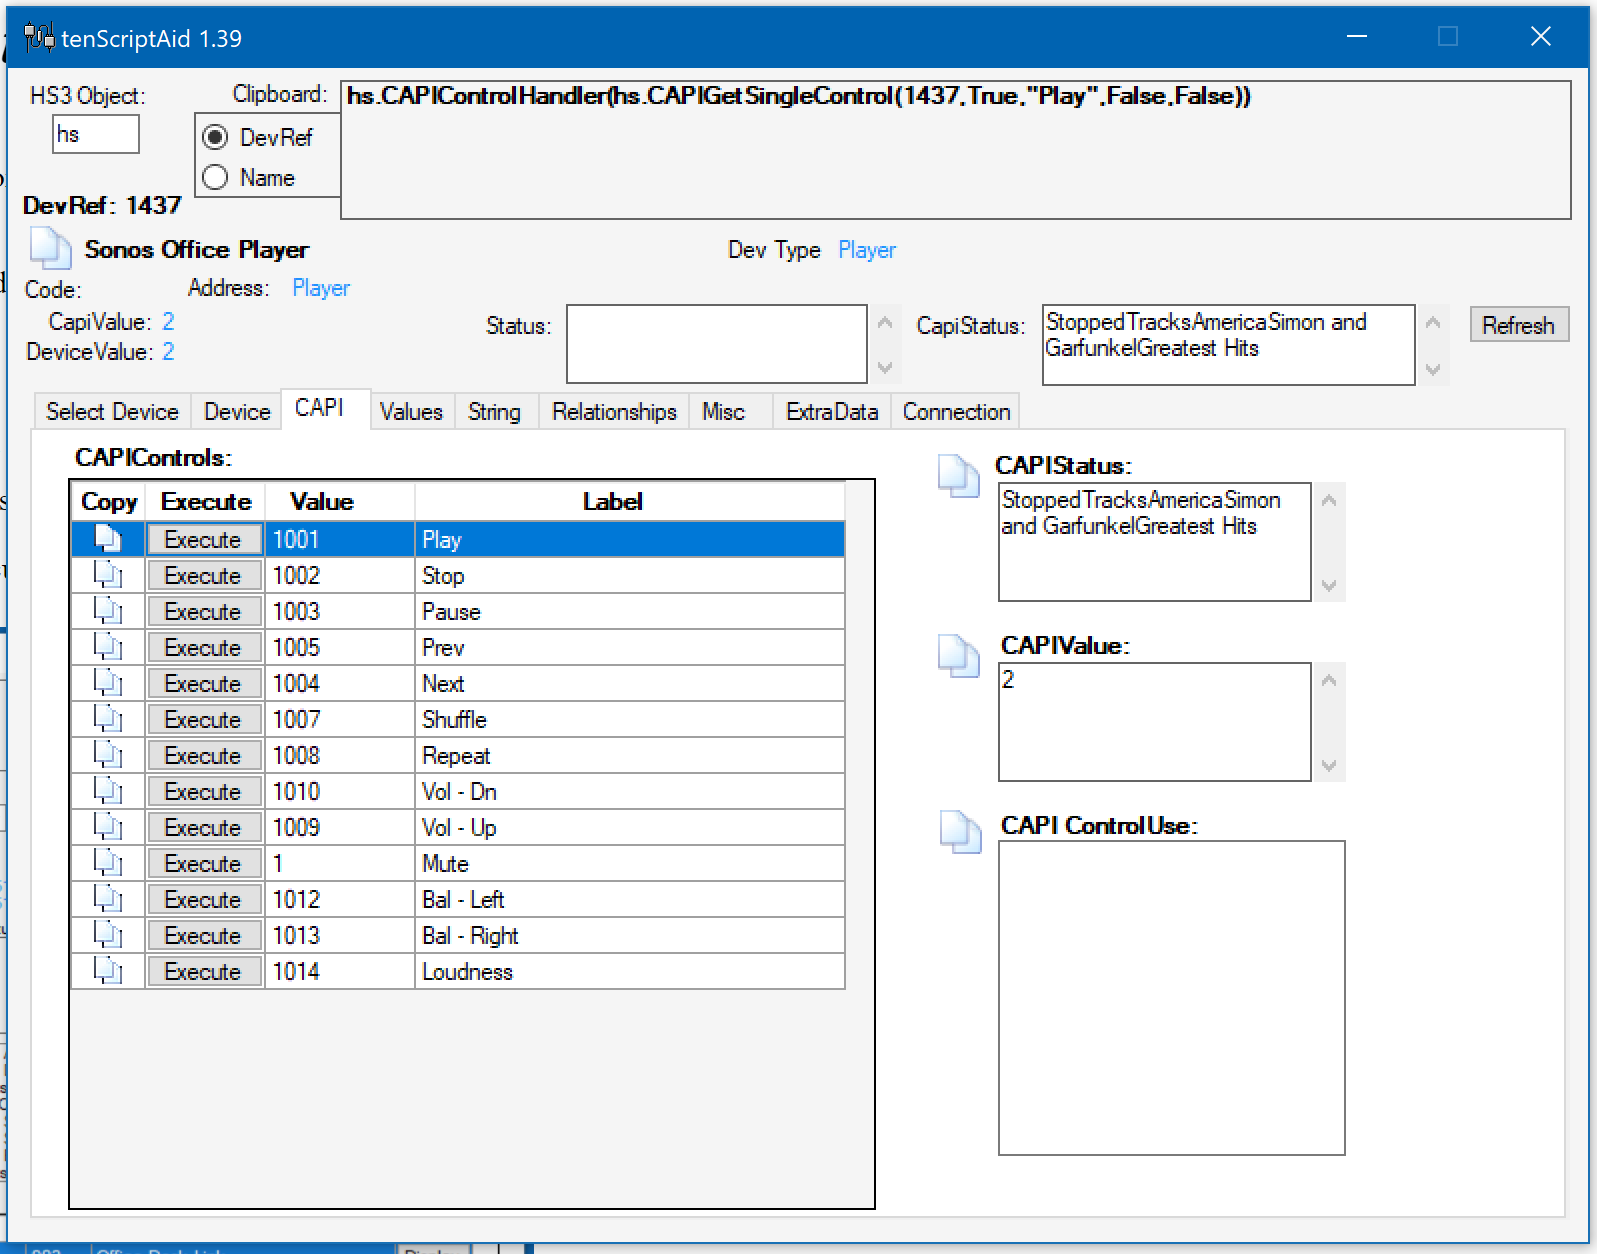Click the top CapiStatus scroll up arrow
Image resolution: width=1597 pixels, height=1254 pixels.
1432,323
